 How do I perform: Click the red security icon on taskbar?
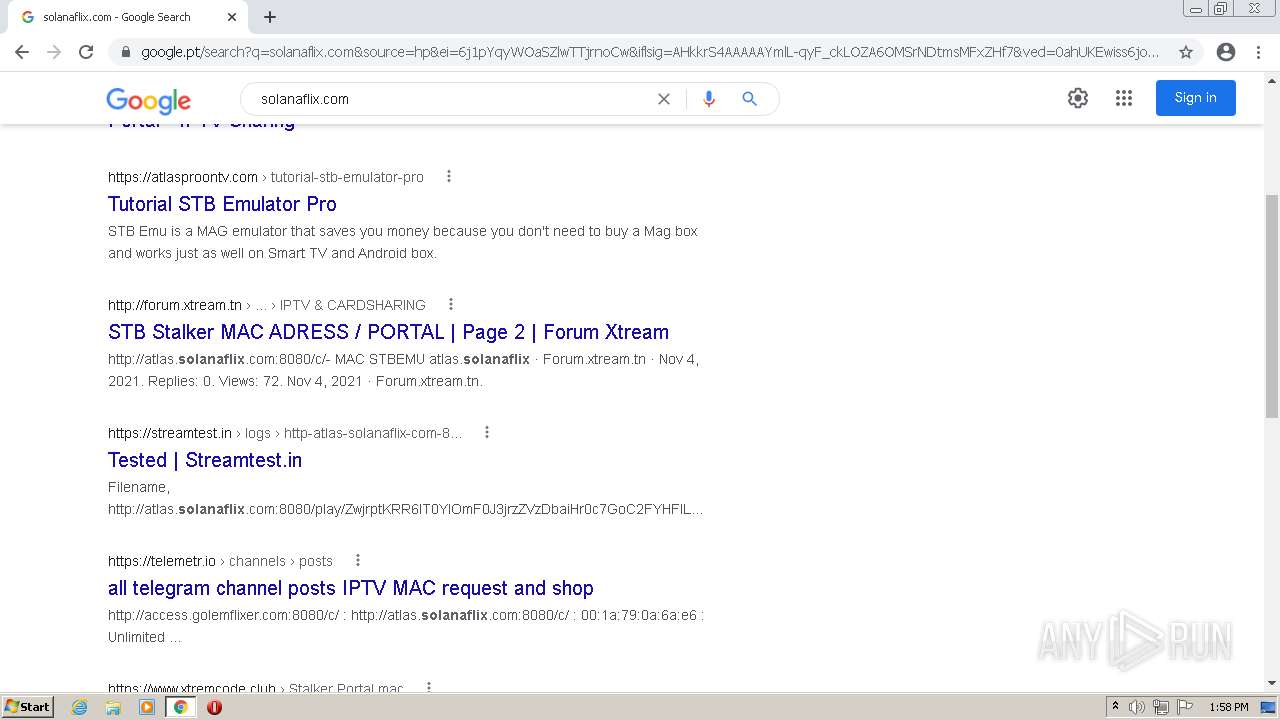coord(214,707)
